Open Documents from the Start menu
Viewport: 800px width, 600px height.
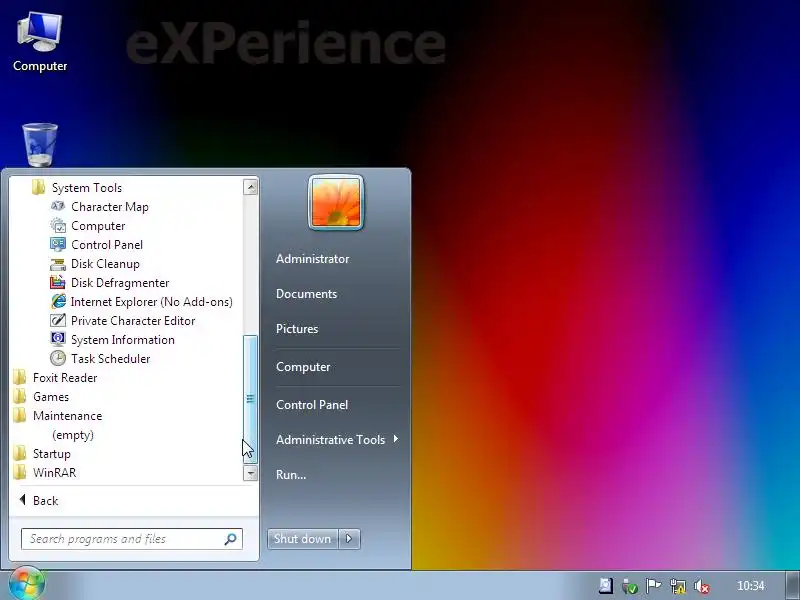[306, 294]
